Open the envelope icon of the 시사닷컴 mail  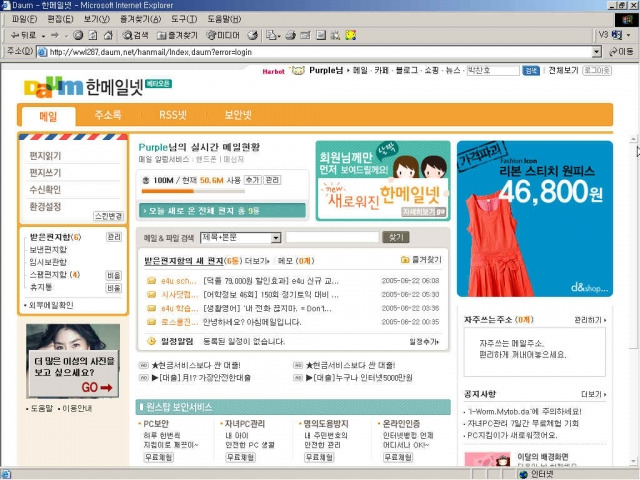tap(151, 295)
